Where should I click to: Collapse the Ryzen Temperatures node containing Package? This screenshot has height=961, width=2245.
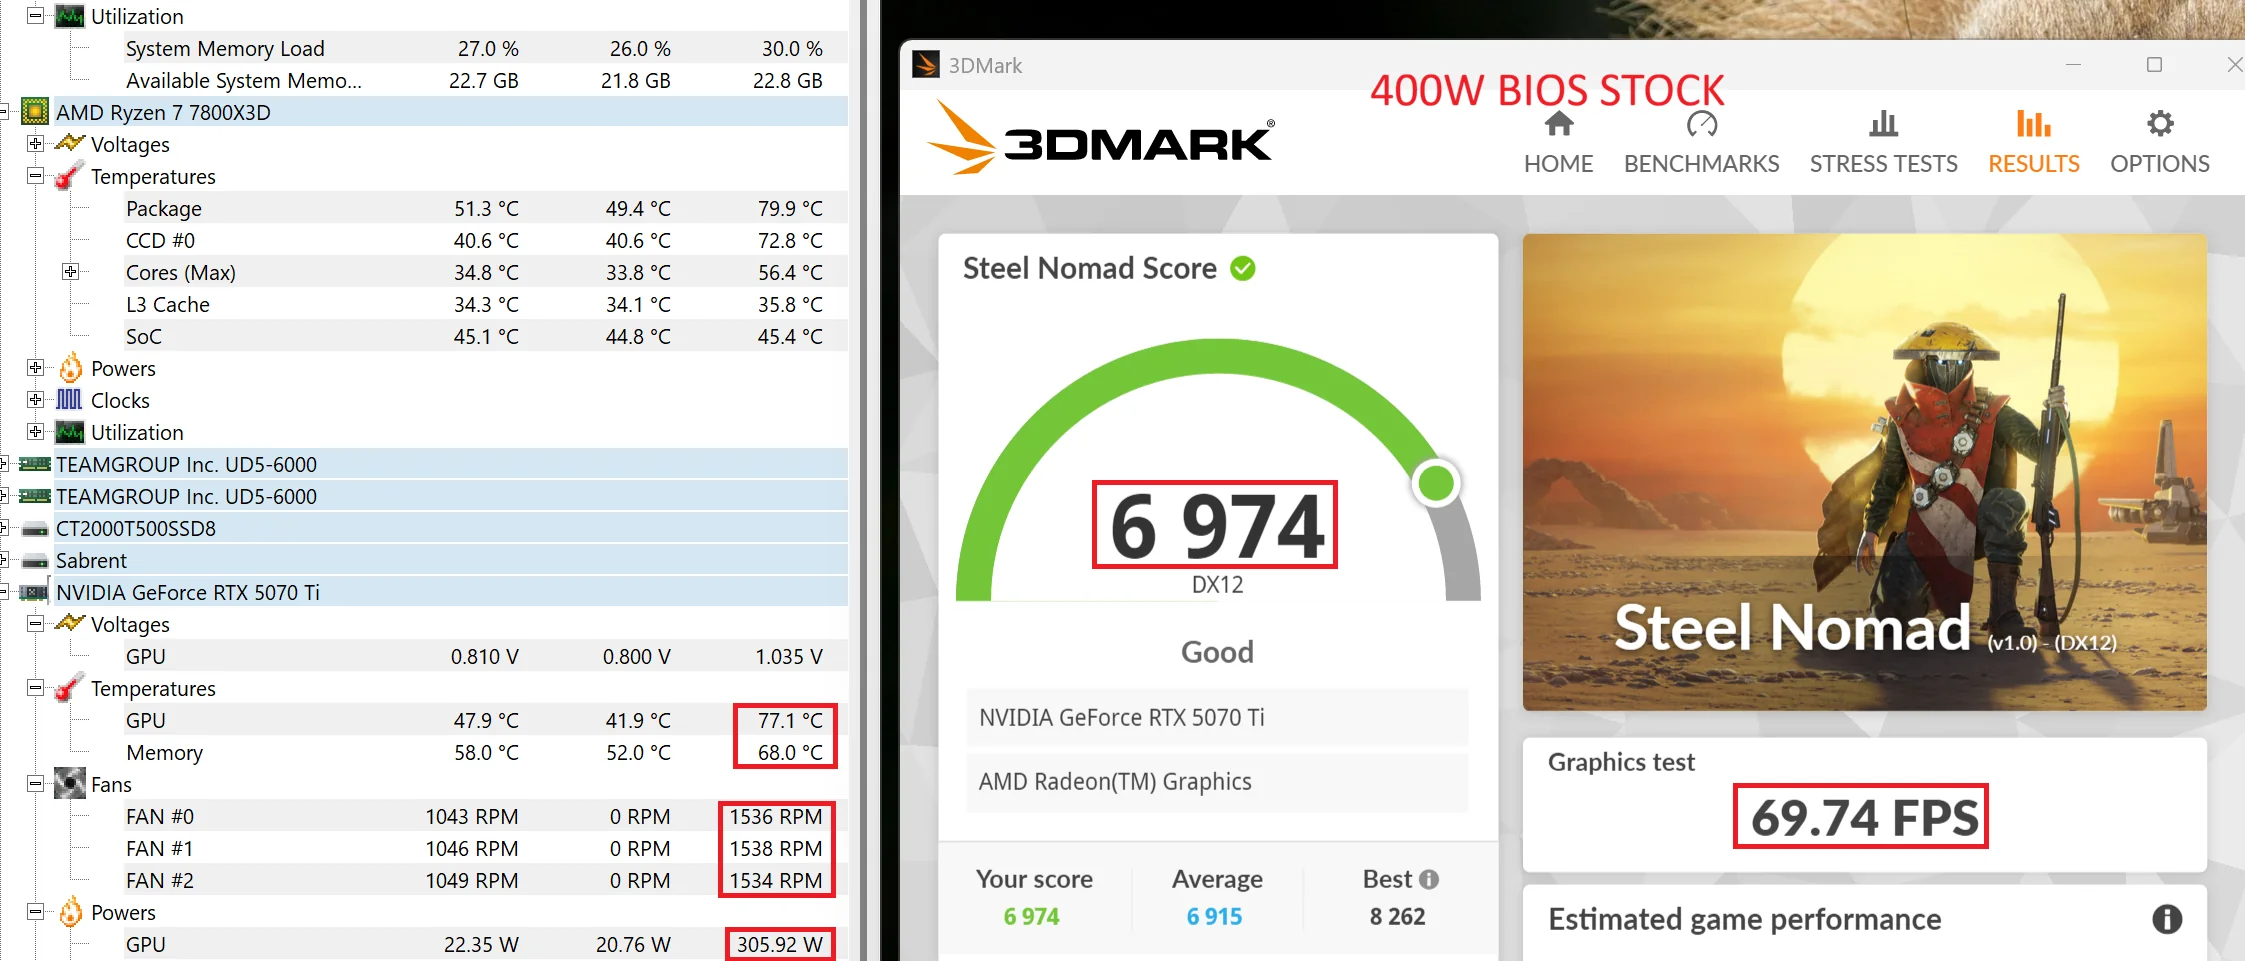pyautogui.click(x=35, y=176)
